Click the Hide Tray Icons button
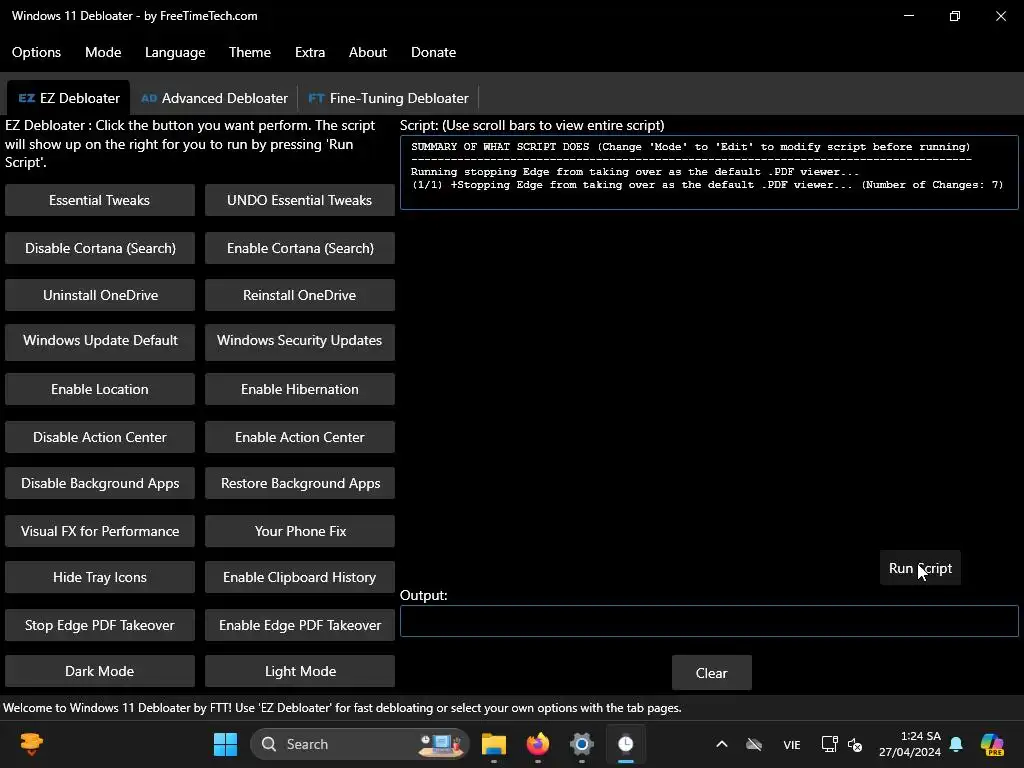This screenshot has height=768, width=1024. point(99,577)
